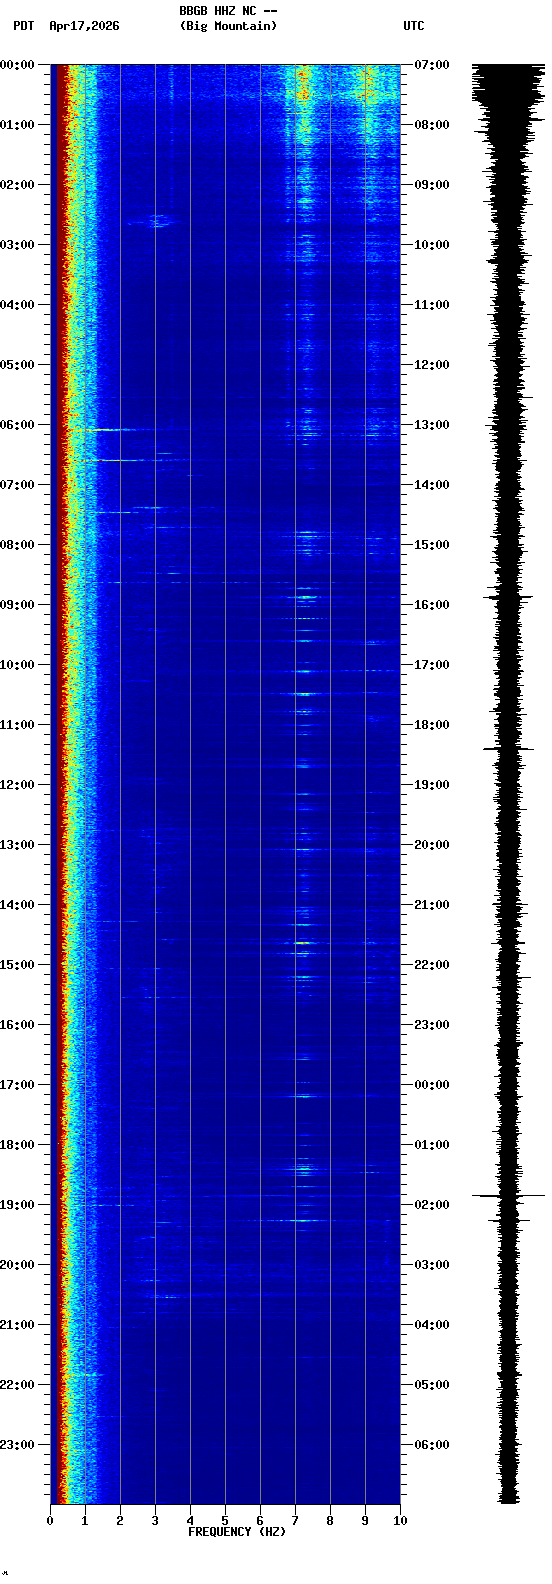Click the station title BBGB HHZ NC
The image size is (552, 1584).
217,10
